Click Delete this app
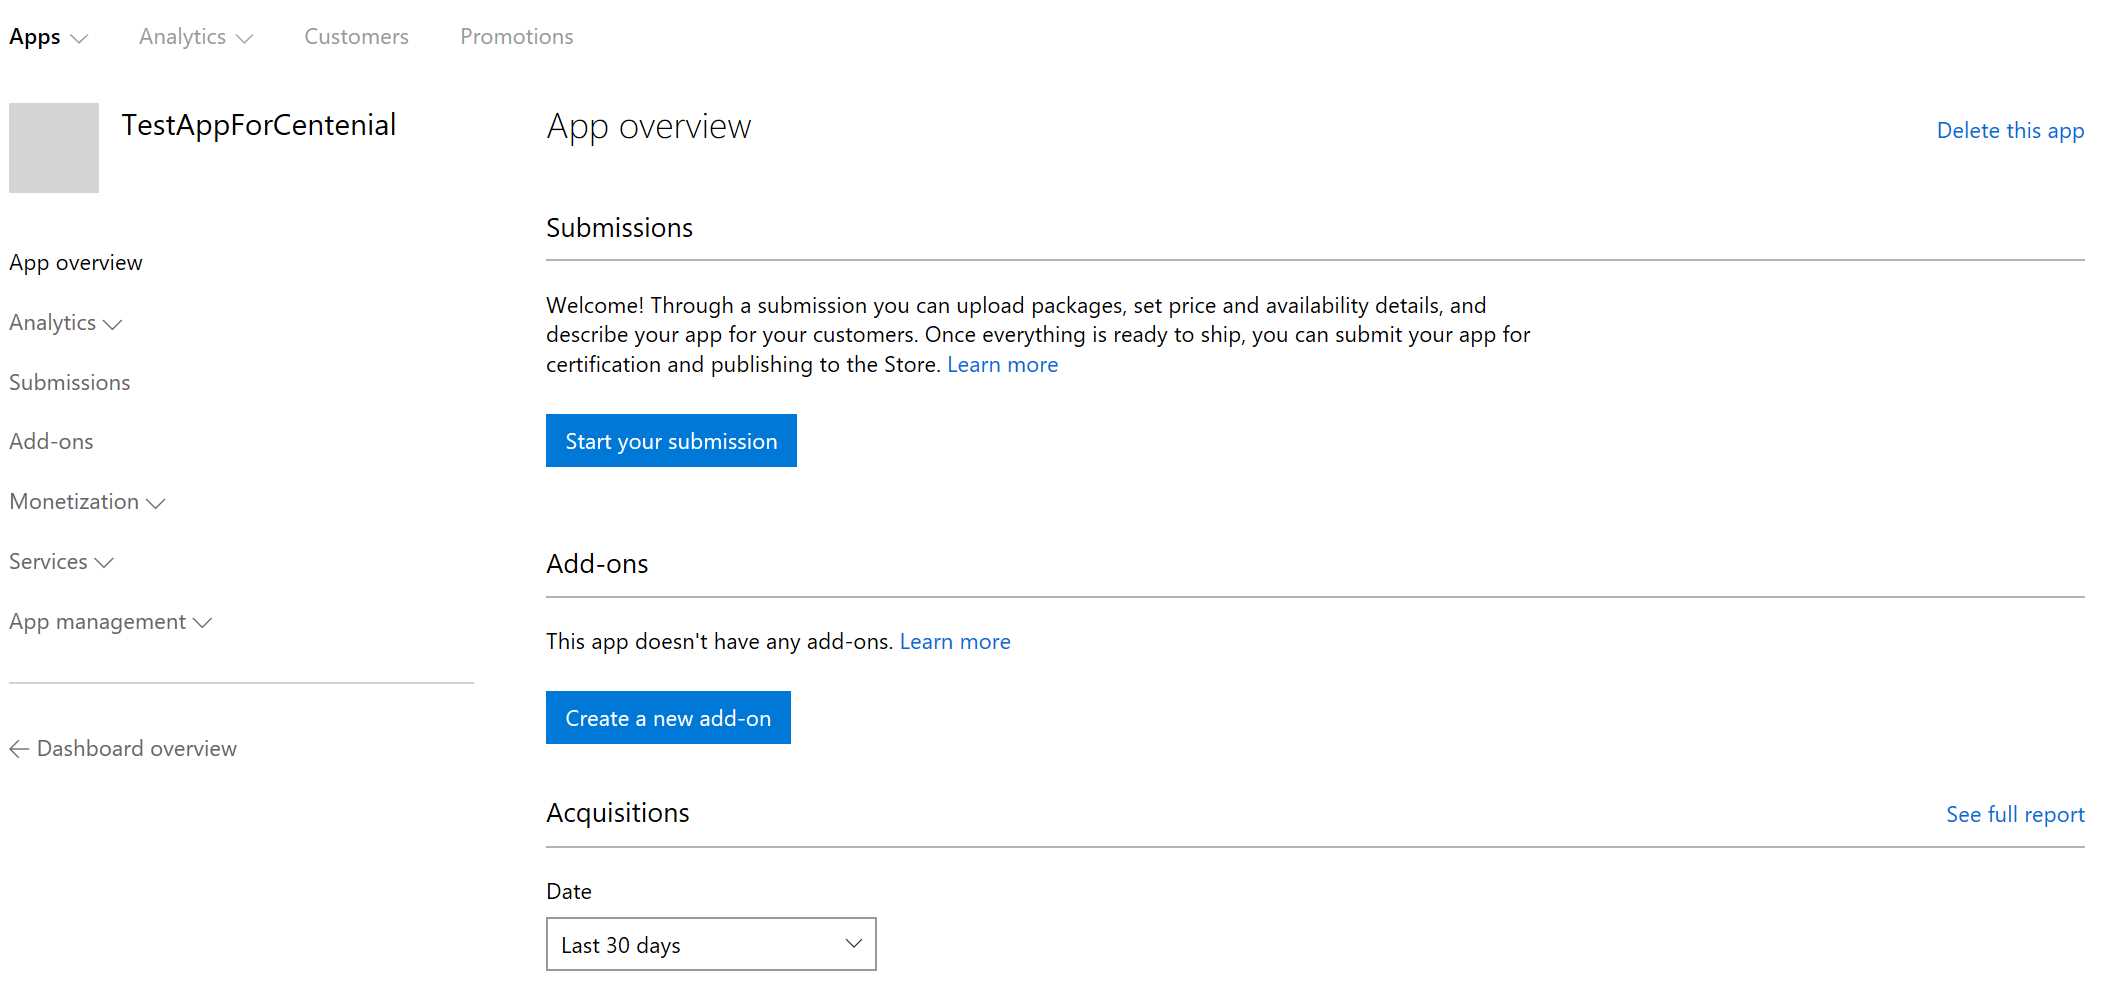The width and height of the screenshot is (2104, 991). click(x=2011, y=130)
